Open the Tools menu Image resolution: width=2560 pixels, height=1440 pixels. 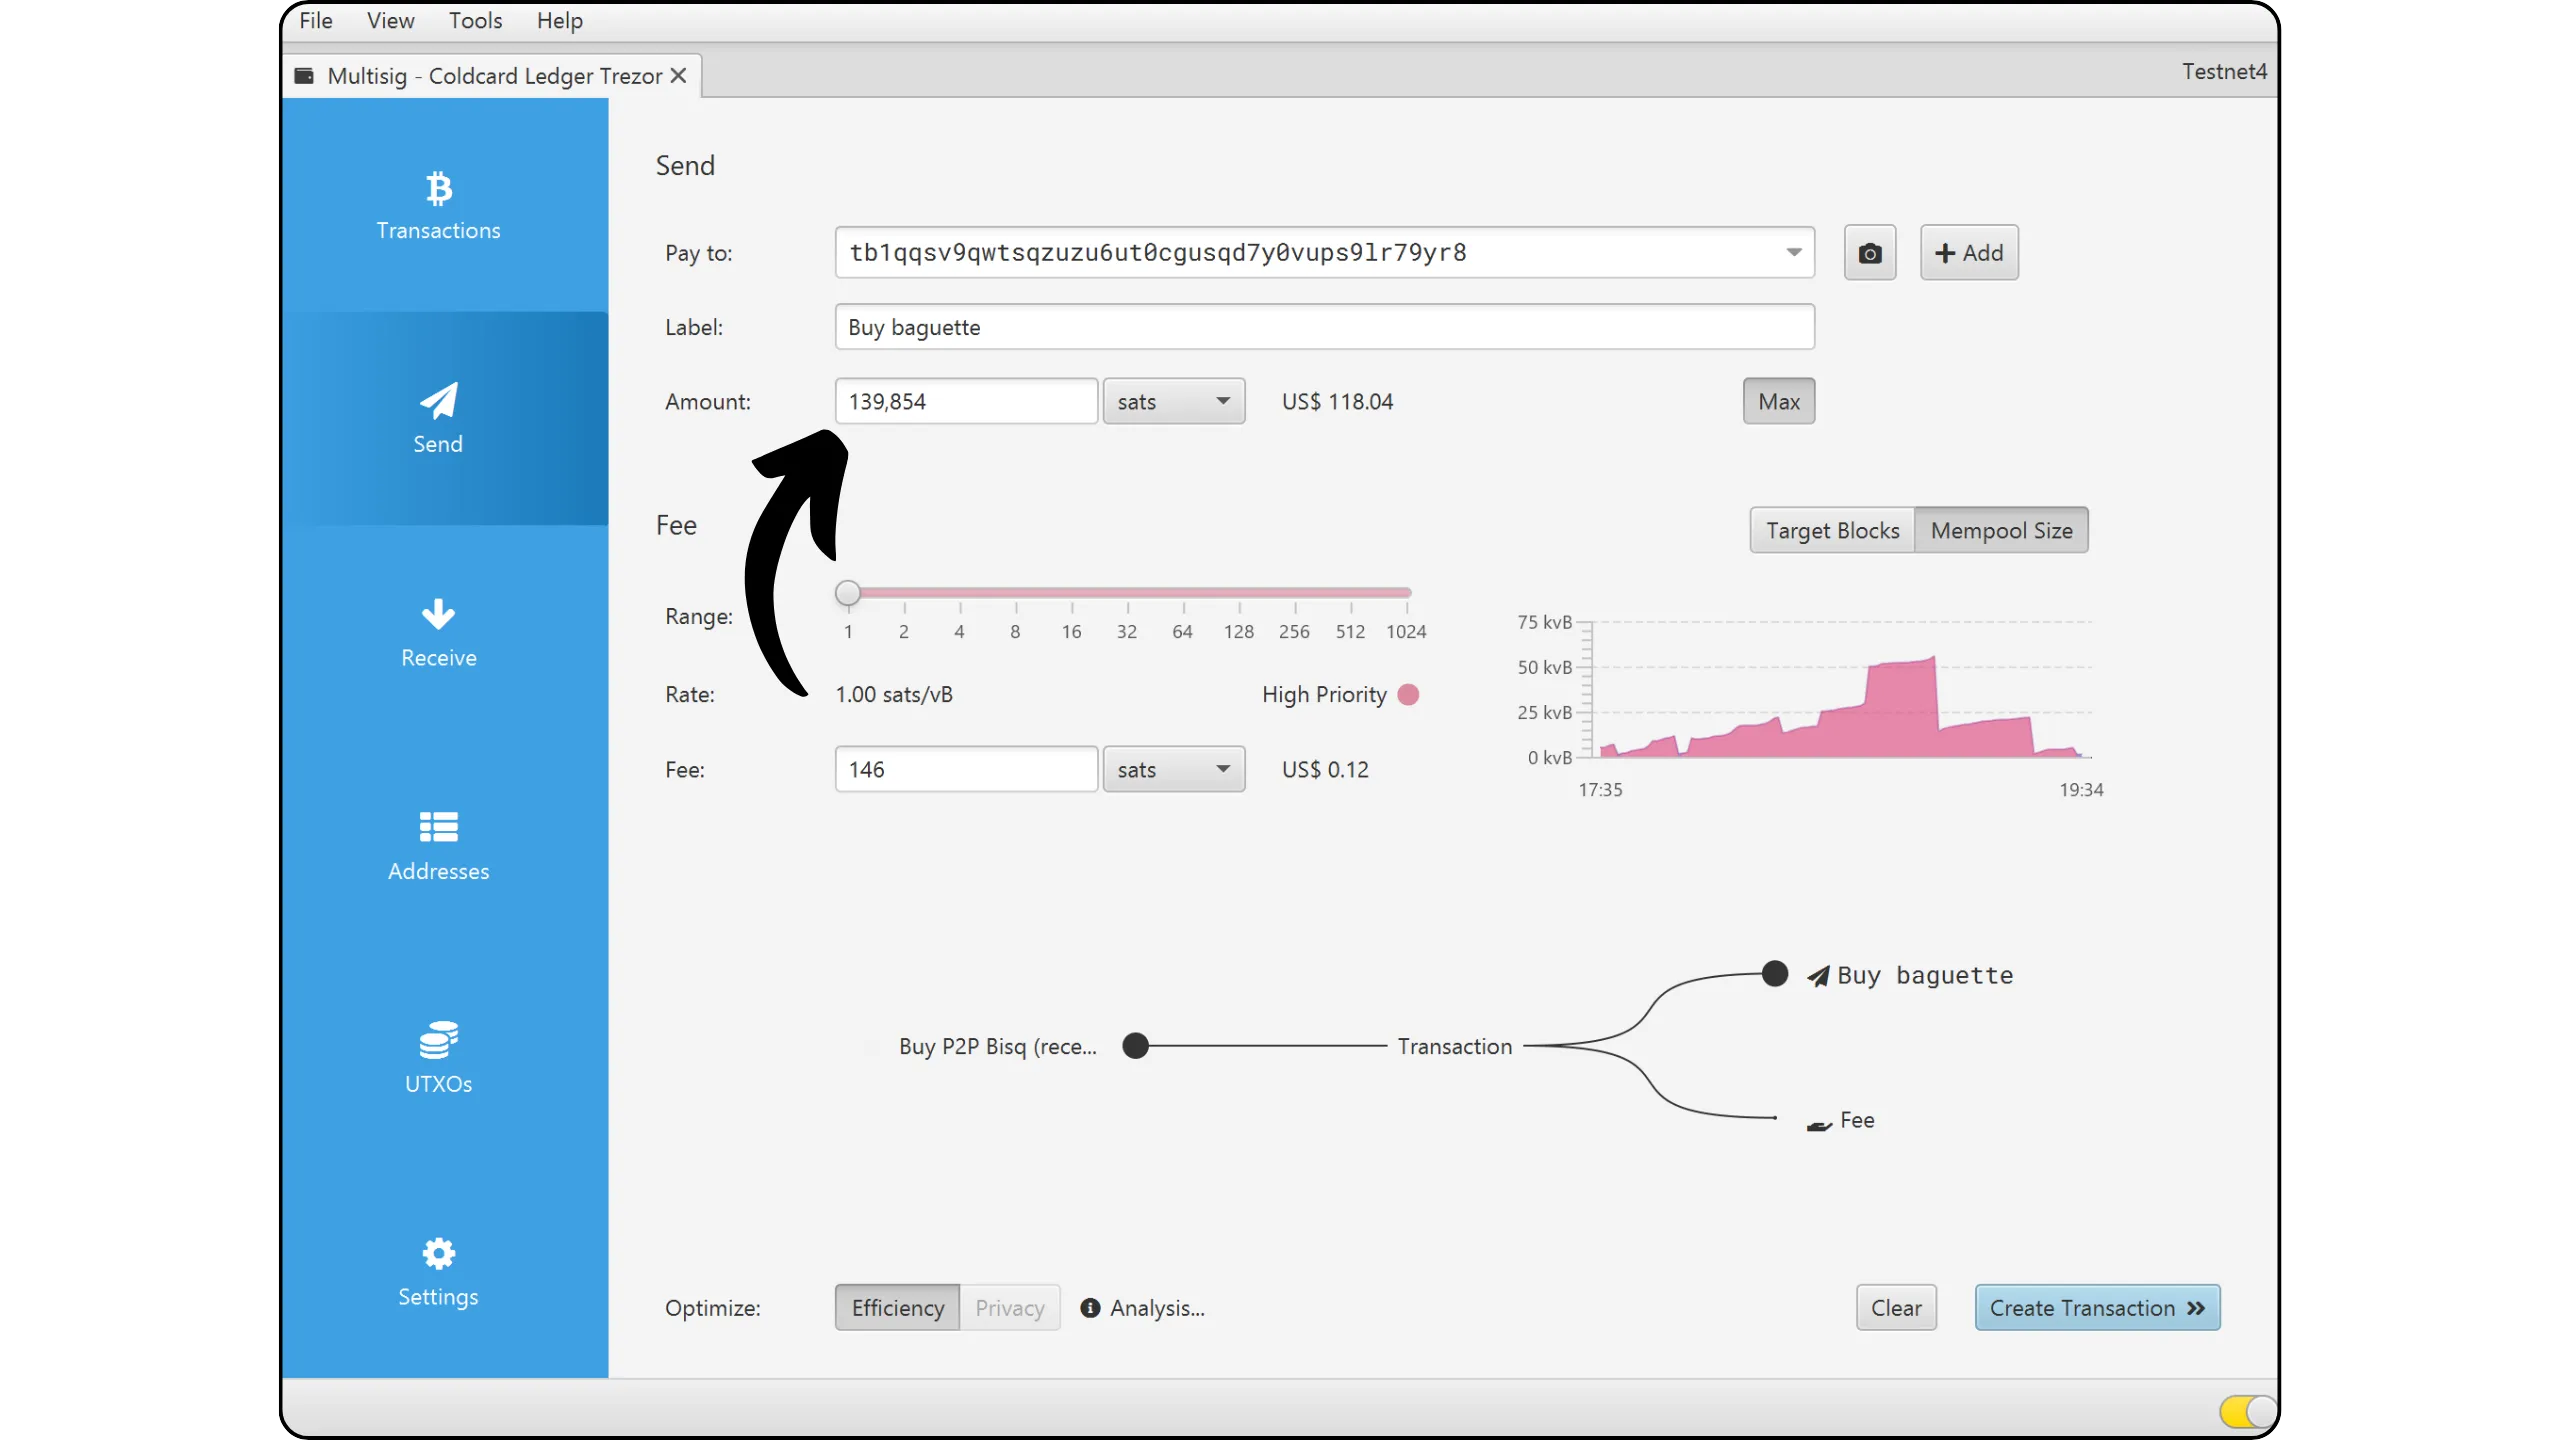(475, 20)
